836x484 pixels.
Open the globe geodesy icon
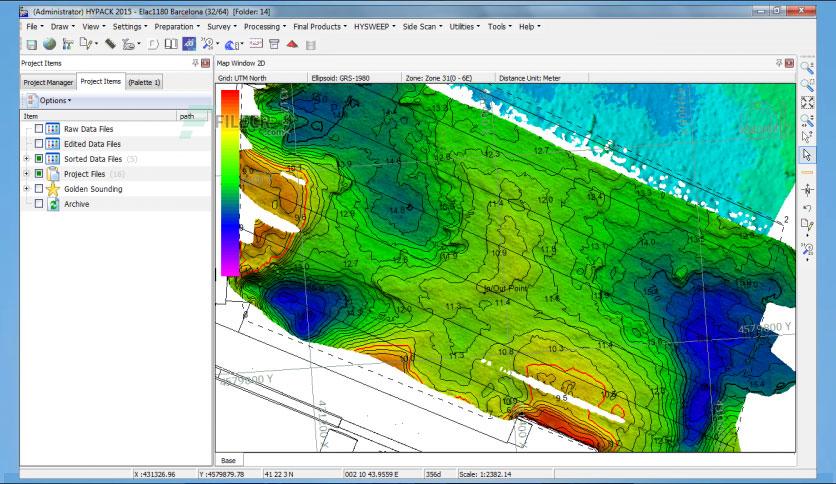tap(50, 44)
